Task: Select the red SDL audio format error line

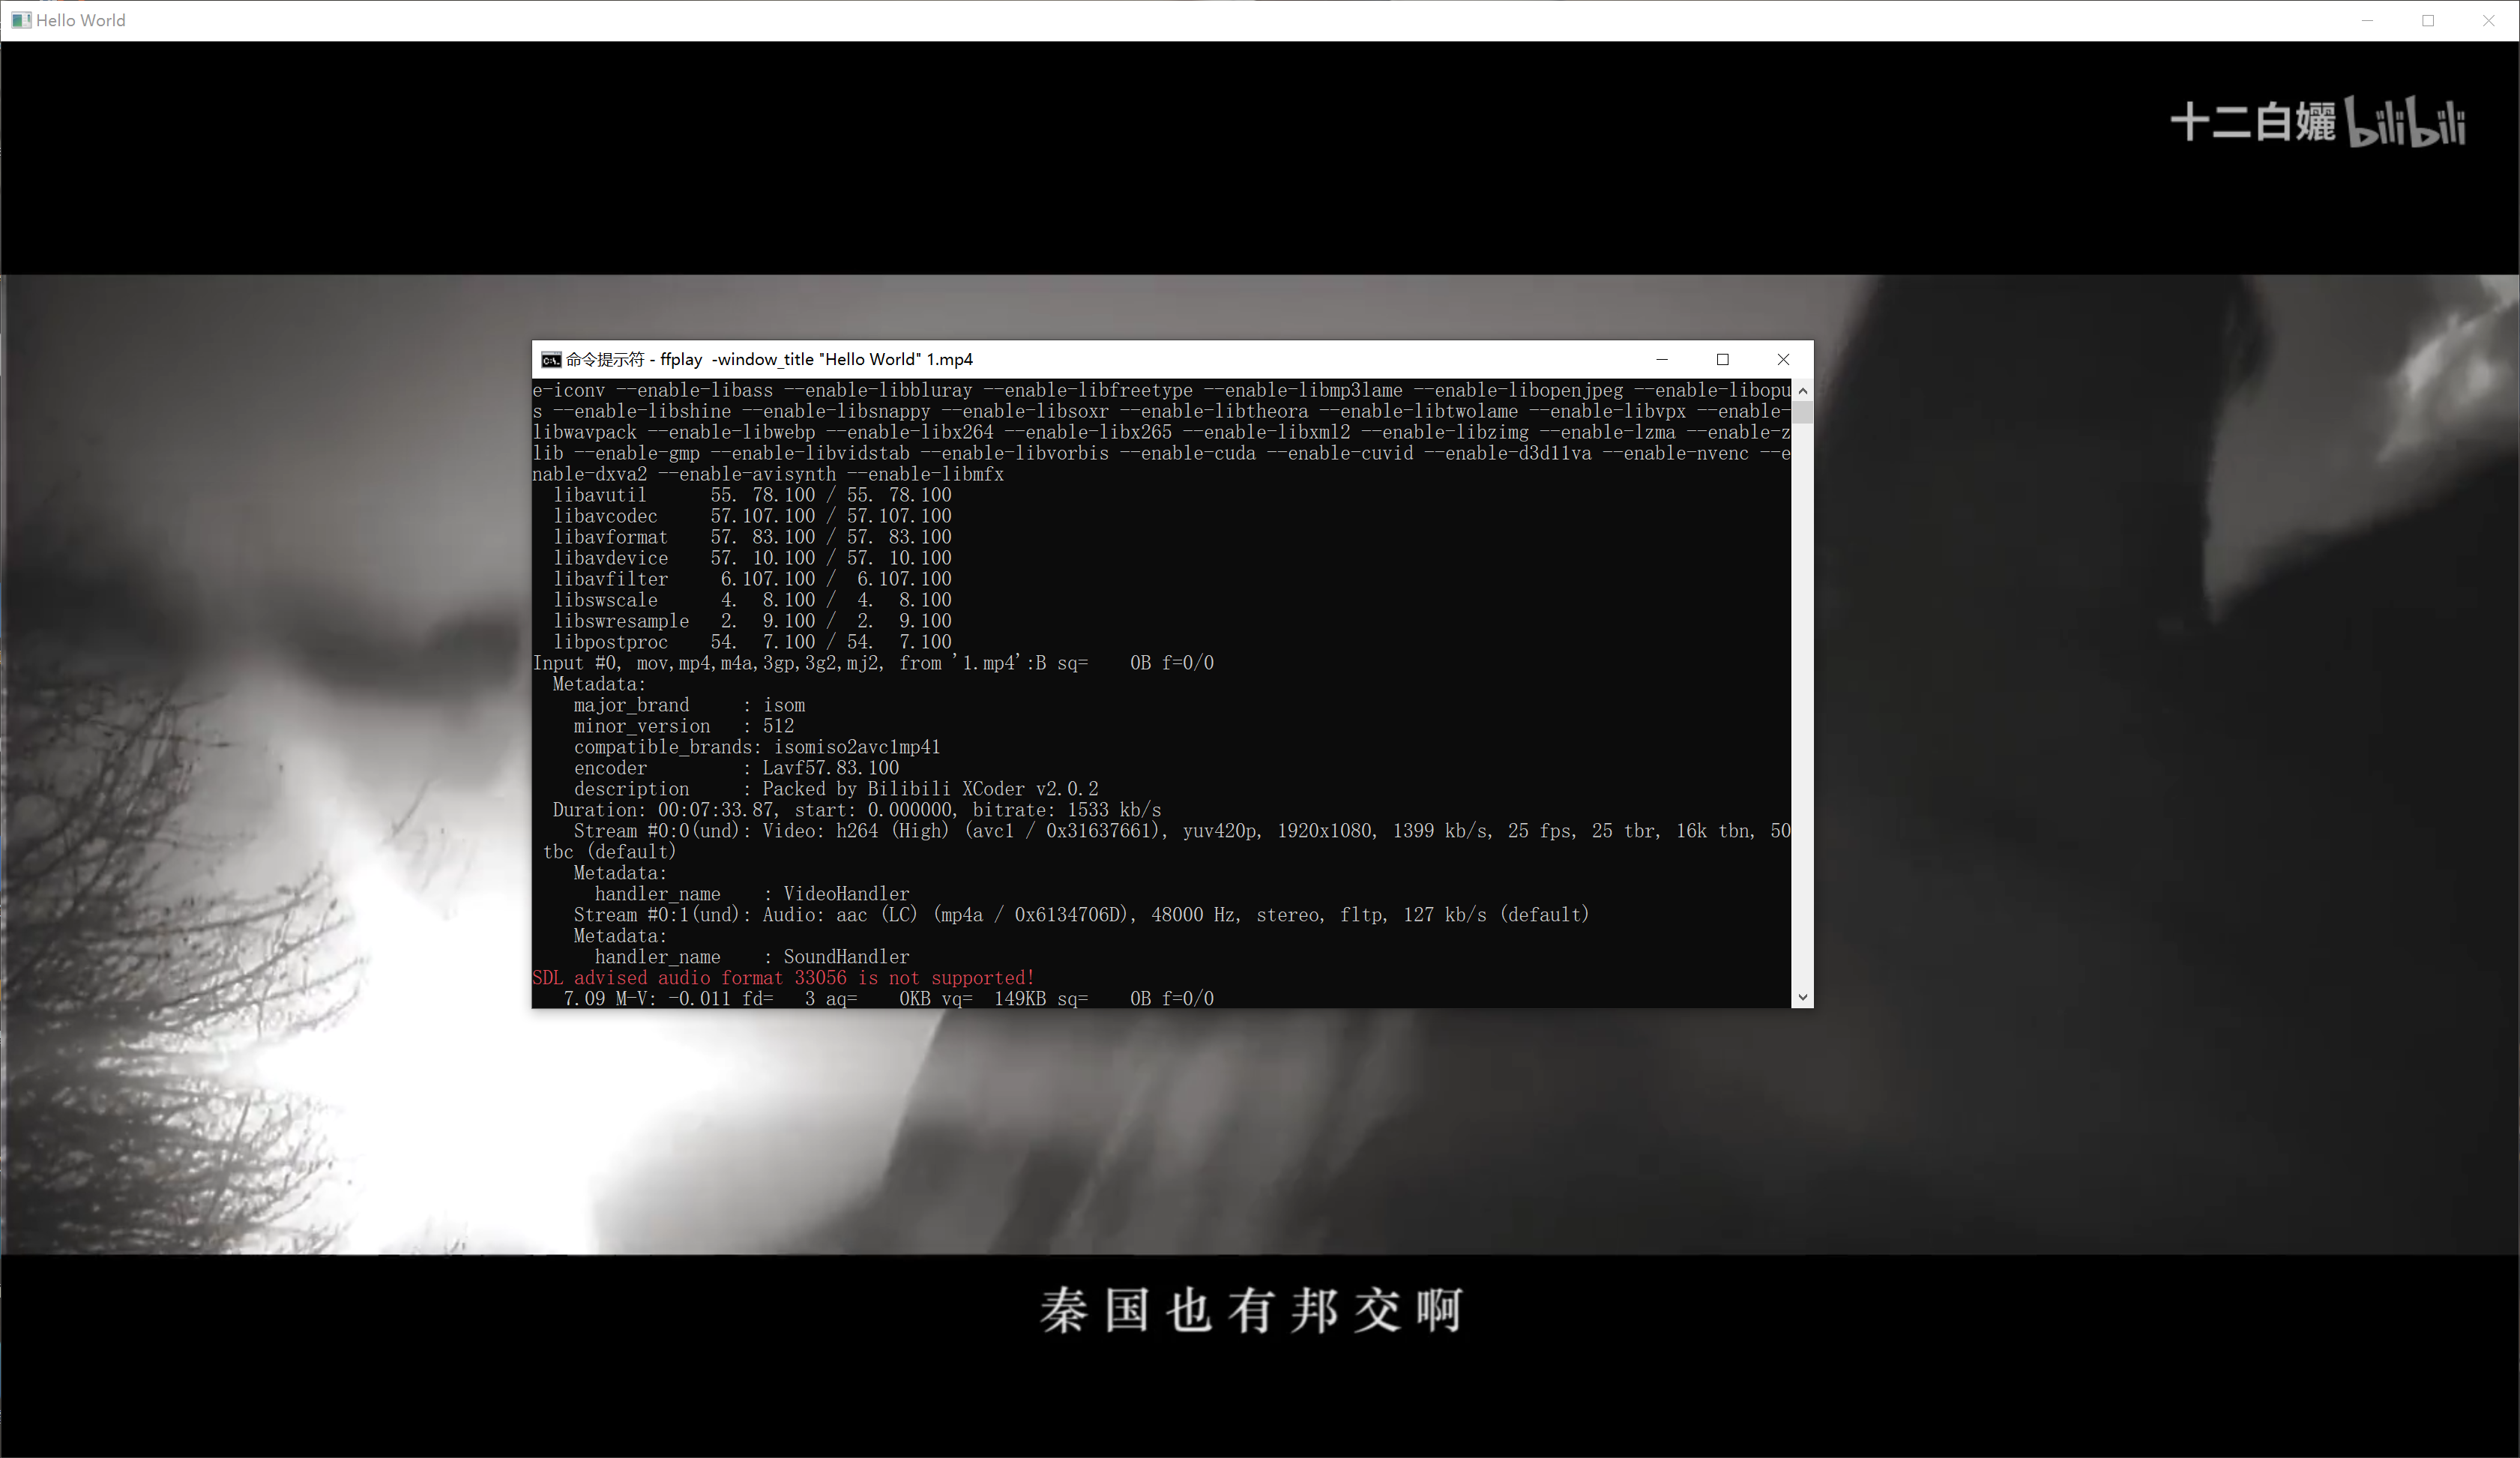Action: (x=783, y=977)
